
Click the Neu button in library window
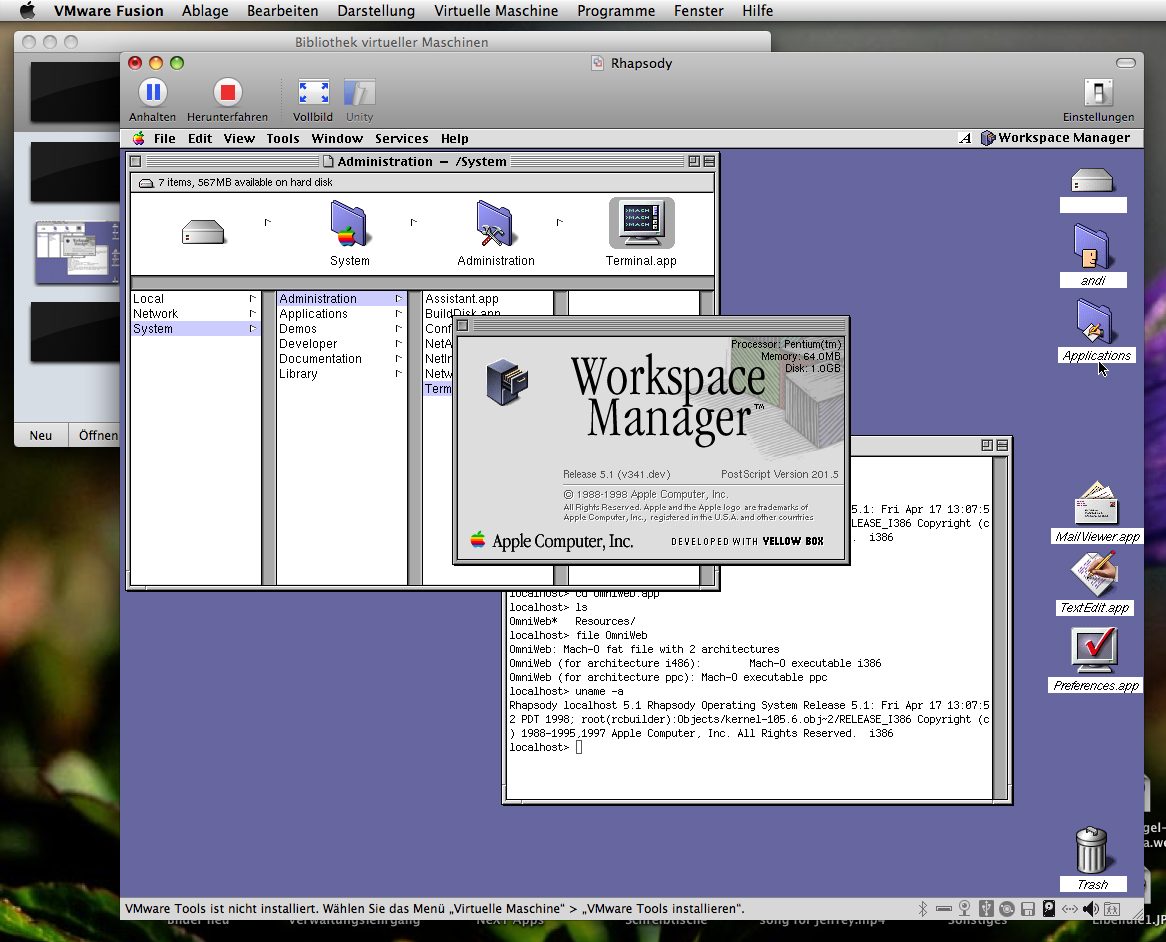(x=41, y=435)
